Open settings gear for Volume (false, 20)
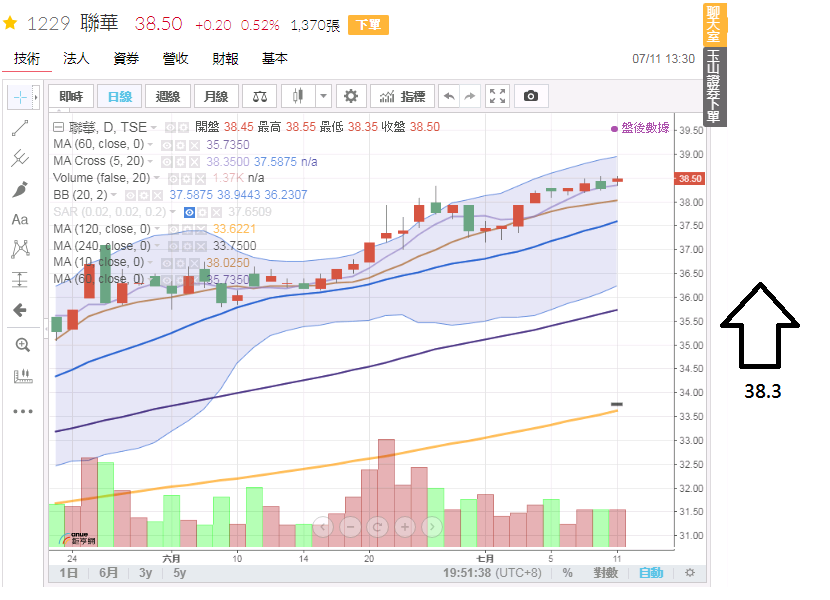This screenshot has height=600, width=830. click(187, 178)
